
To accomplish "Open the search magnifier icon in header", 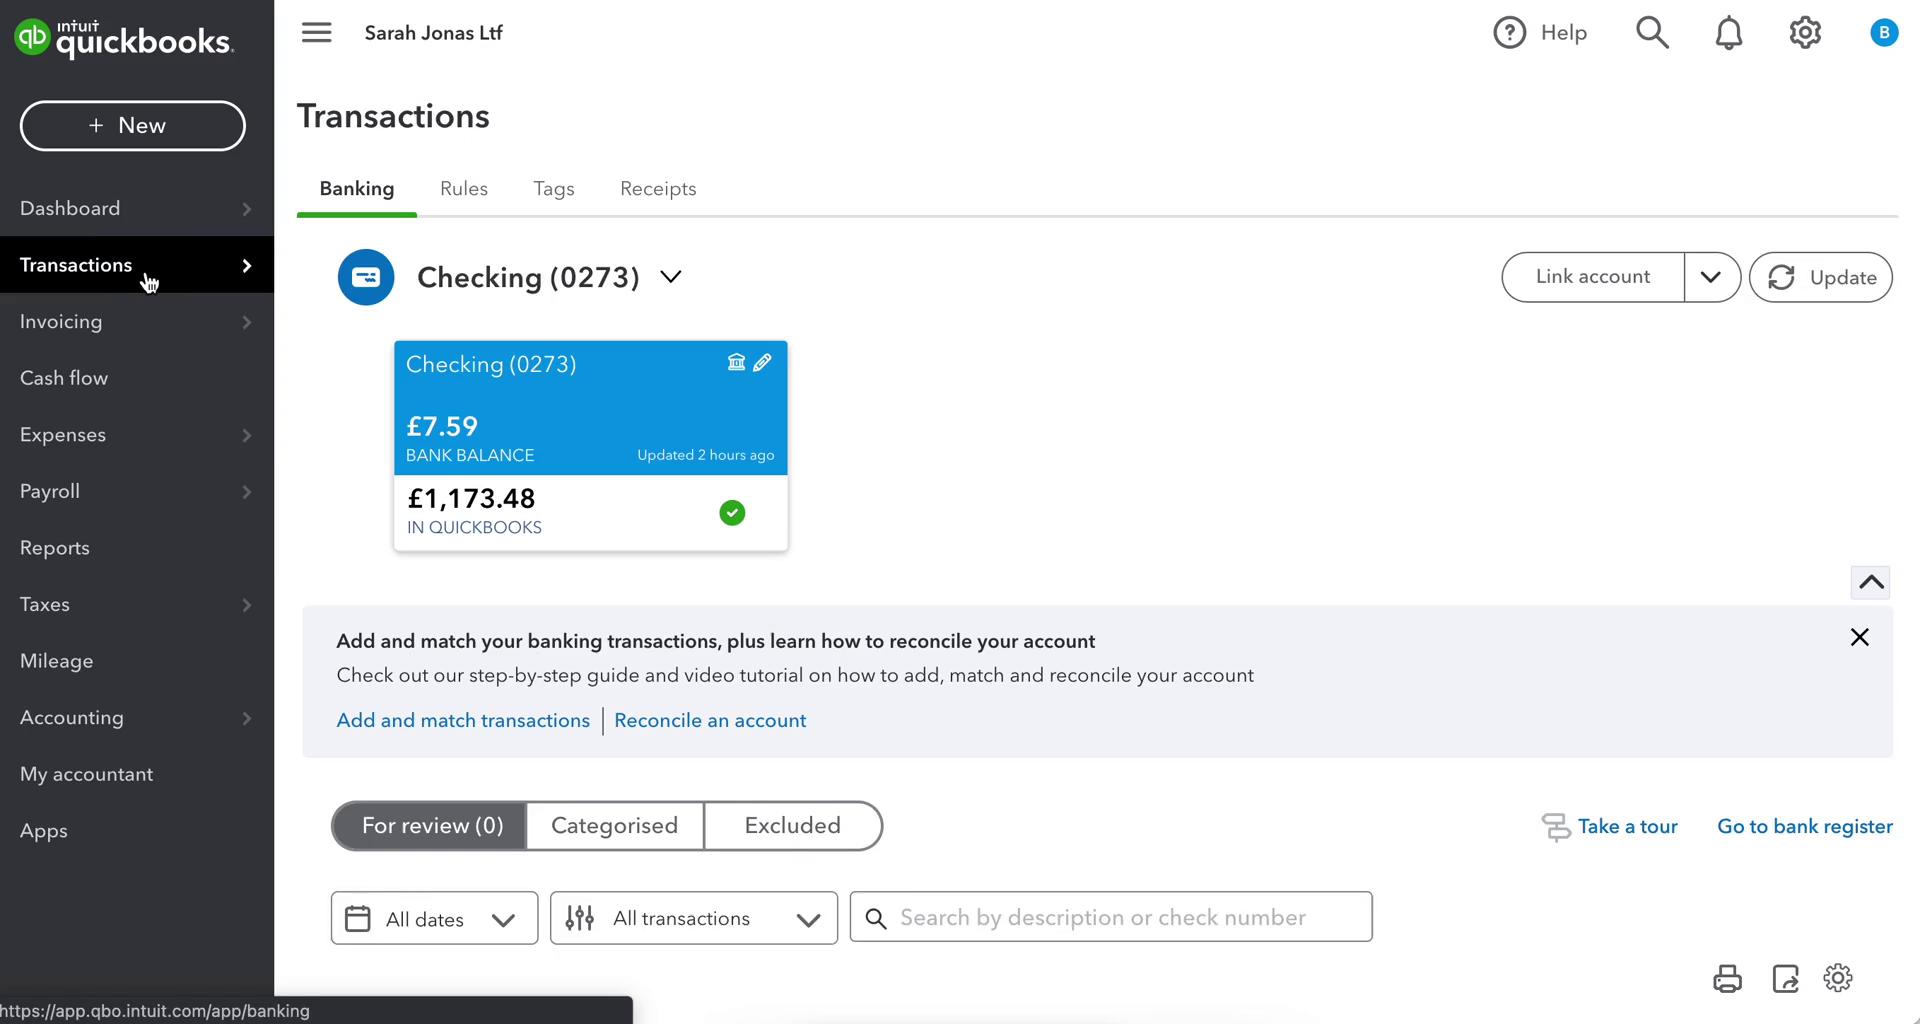I will coord(1652,33).
